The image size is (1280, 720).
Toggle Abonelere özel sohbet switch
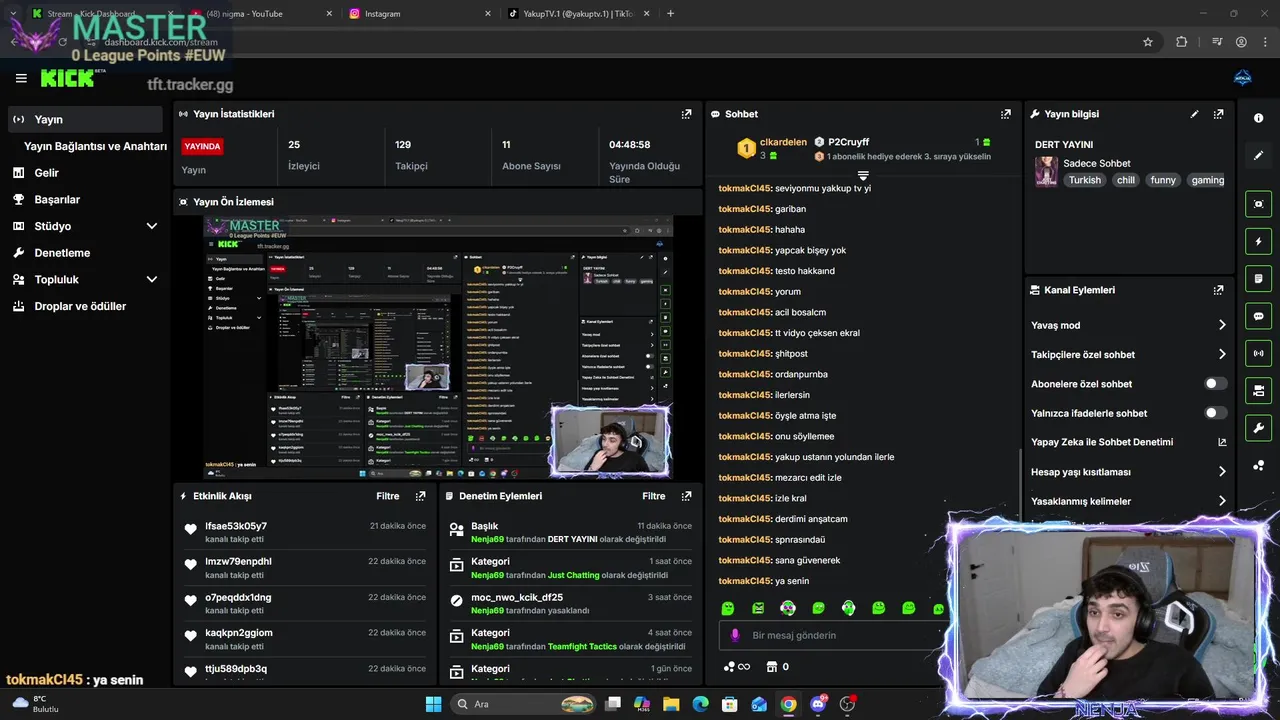(1215, 384)
